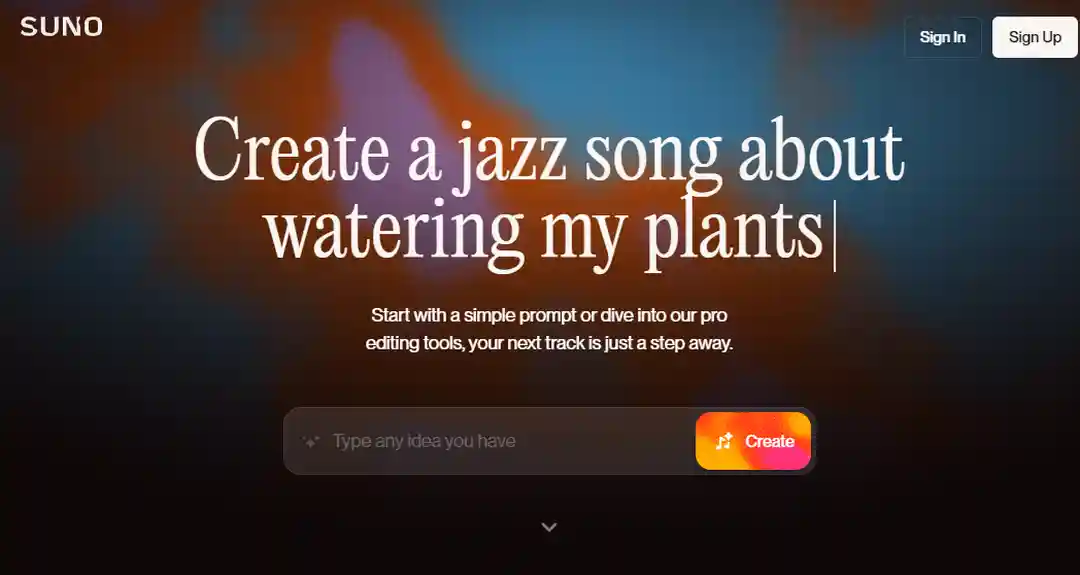1080x575 pixels.
Task: Click the word 'Create' in the headline
Action: pos(292,153)
